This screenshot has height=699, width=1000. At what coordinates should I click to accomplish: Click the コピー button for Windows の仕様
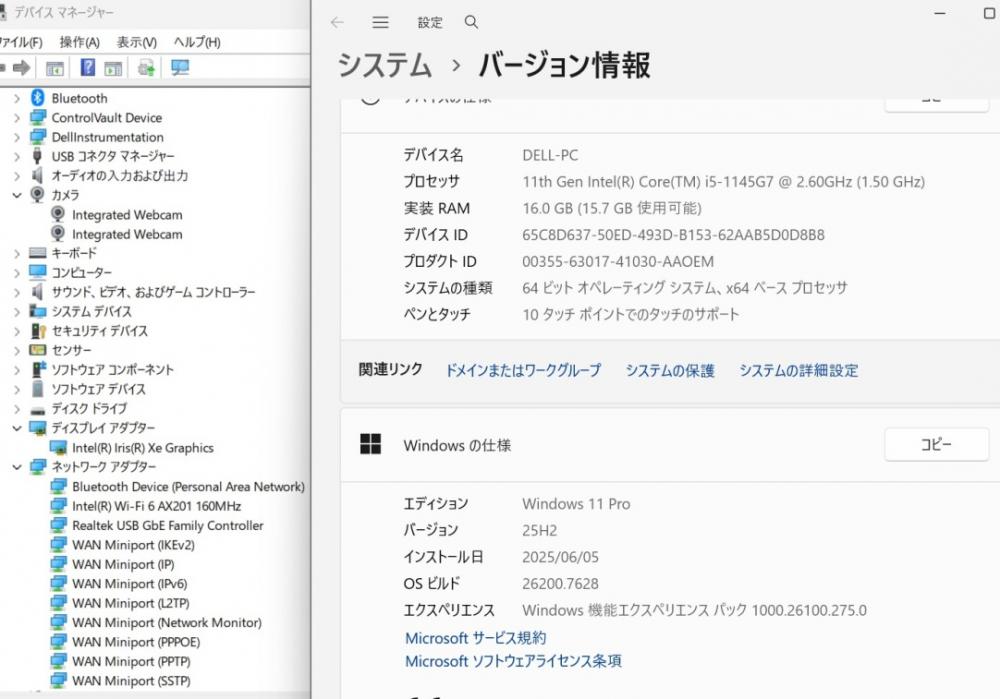pyautogui.click(x=936, y=445)
